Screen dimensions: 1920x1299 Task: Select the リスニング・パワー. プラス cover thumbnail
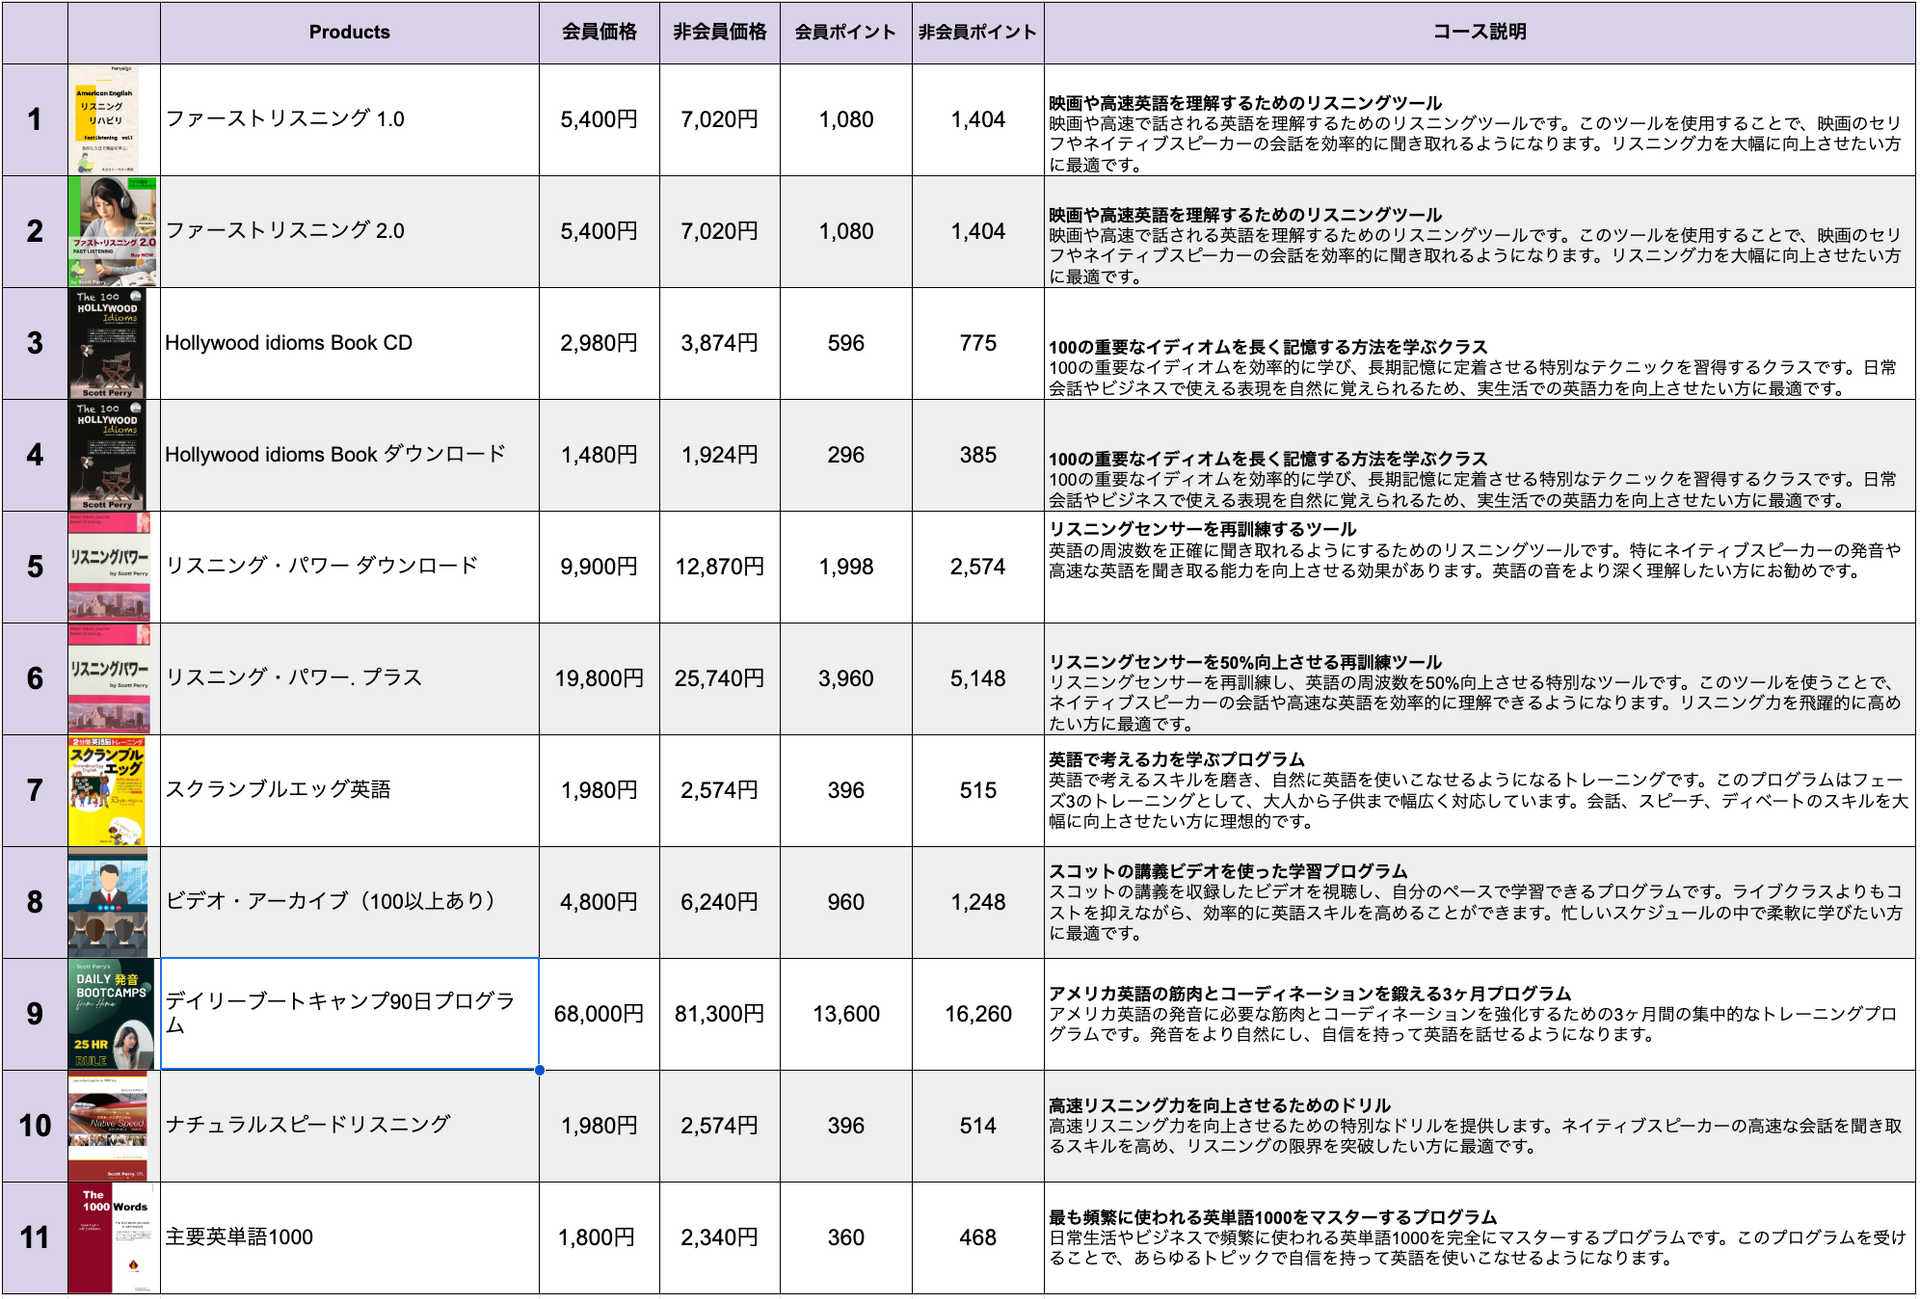click(110, 679)
